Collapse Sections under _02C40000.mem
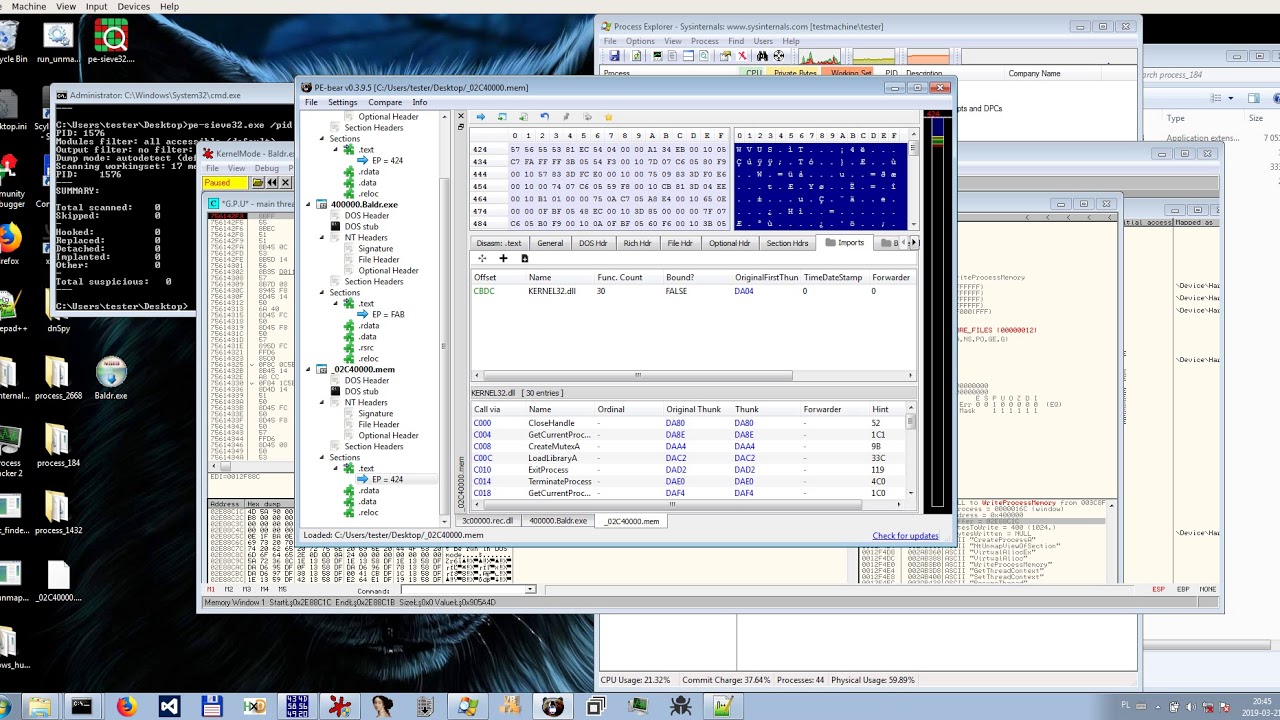The width and height of the screenshot is (1280, 720). click(323, 457)
